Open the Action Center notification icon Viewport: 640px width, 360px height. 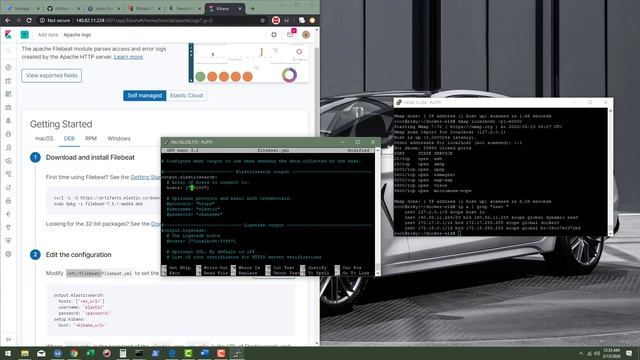click(629, 353)
